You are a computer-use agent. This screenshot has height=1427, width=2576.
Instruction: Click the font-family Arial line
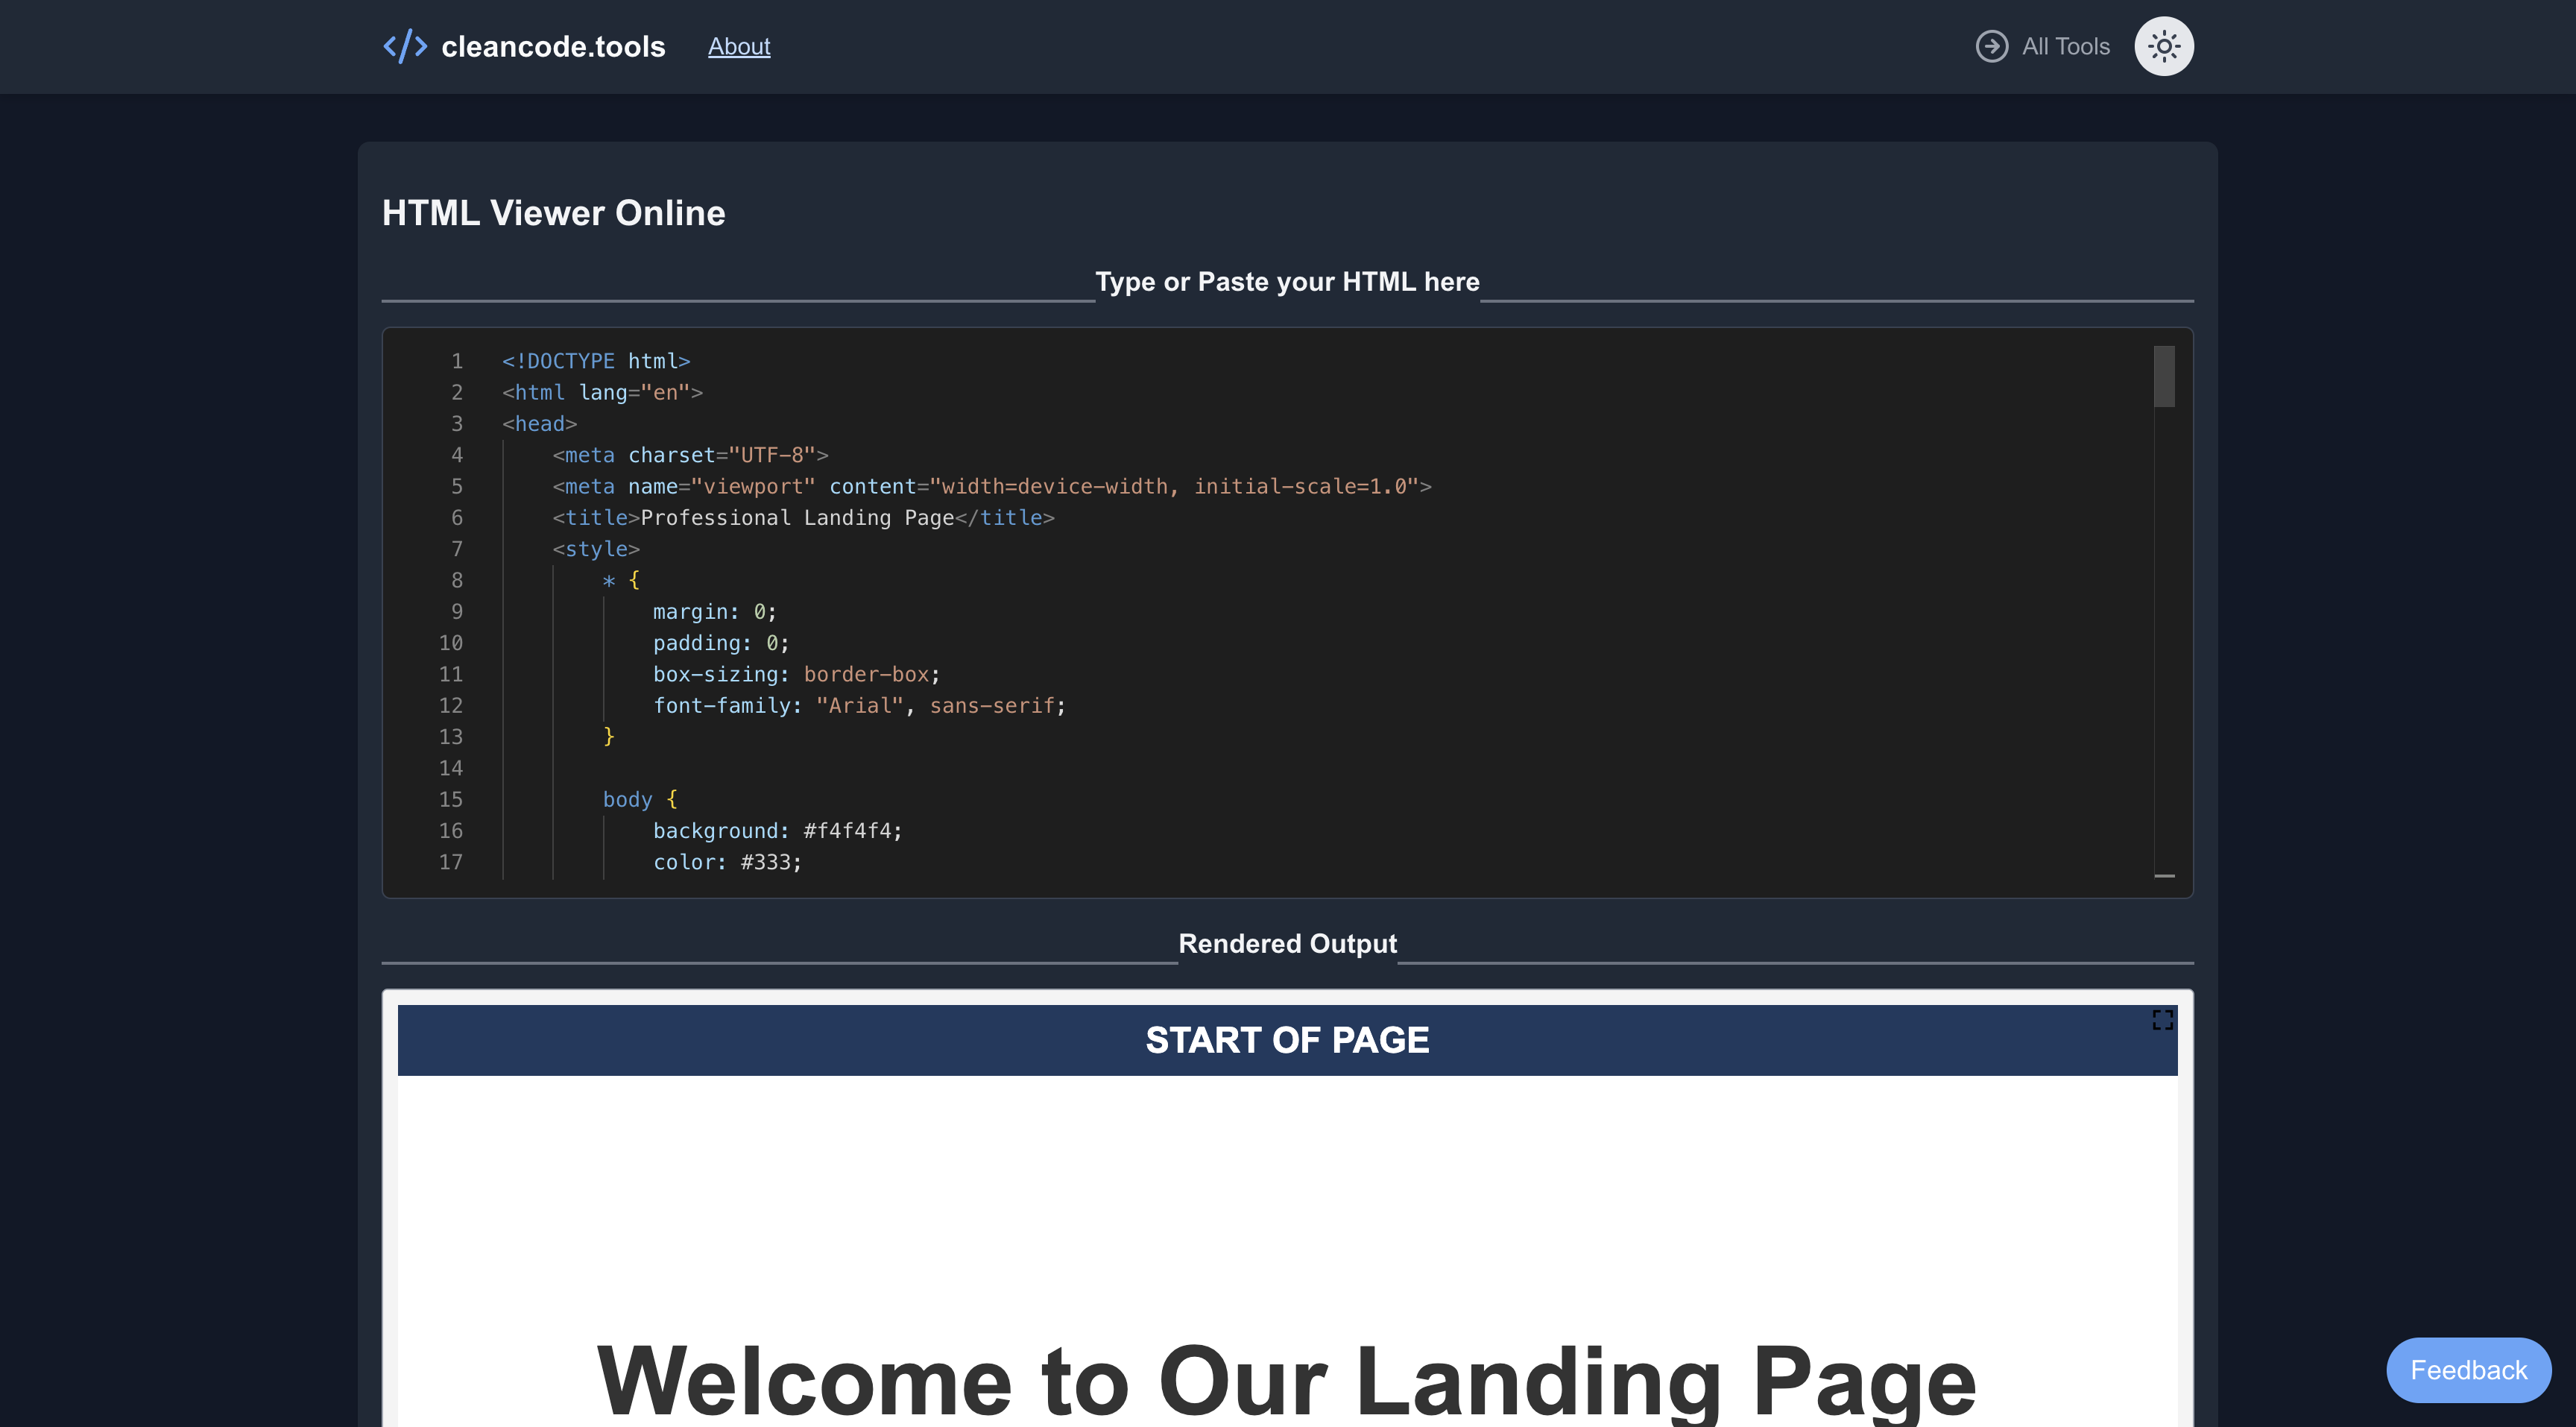pyautogui.click(x=860, y=705)
